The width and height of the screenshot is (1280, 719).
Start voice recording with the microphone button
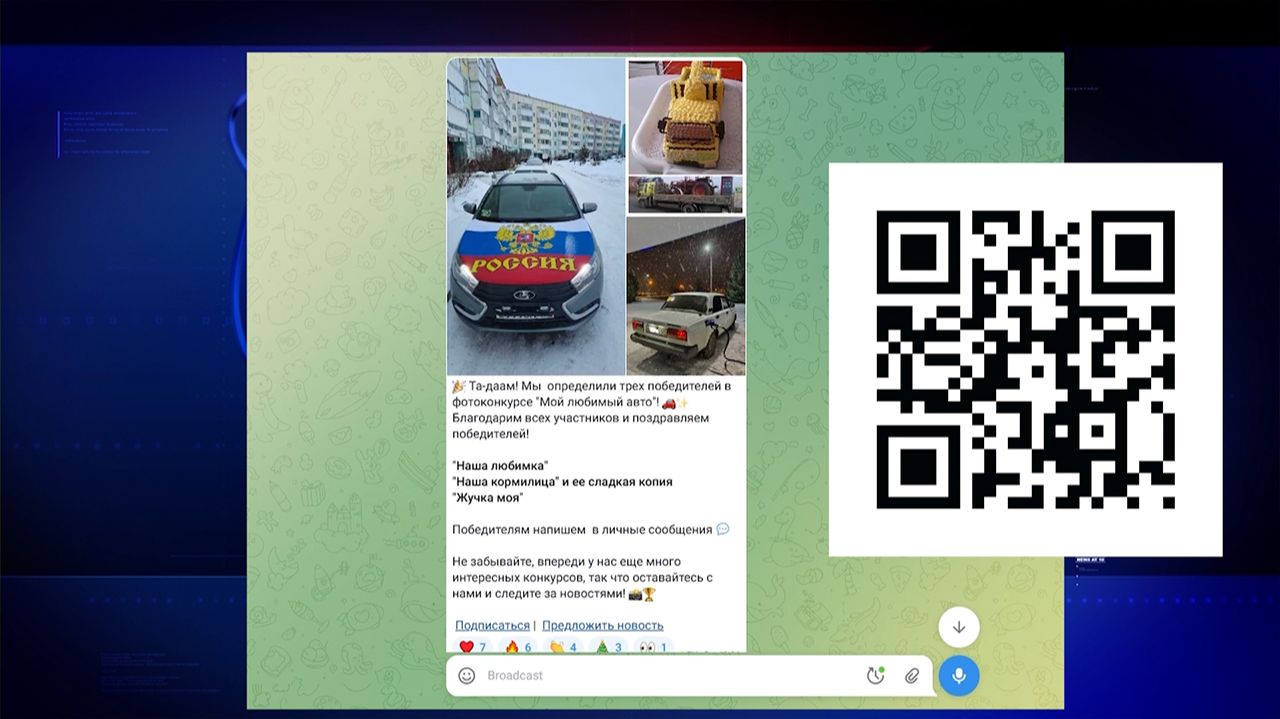point(959,676)
